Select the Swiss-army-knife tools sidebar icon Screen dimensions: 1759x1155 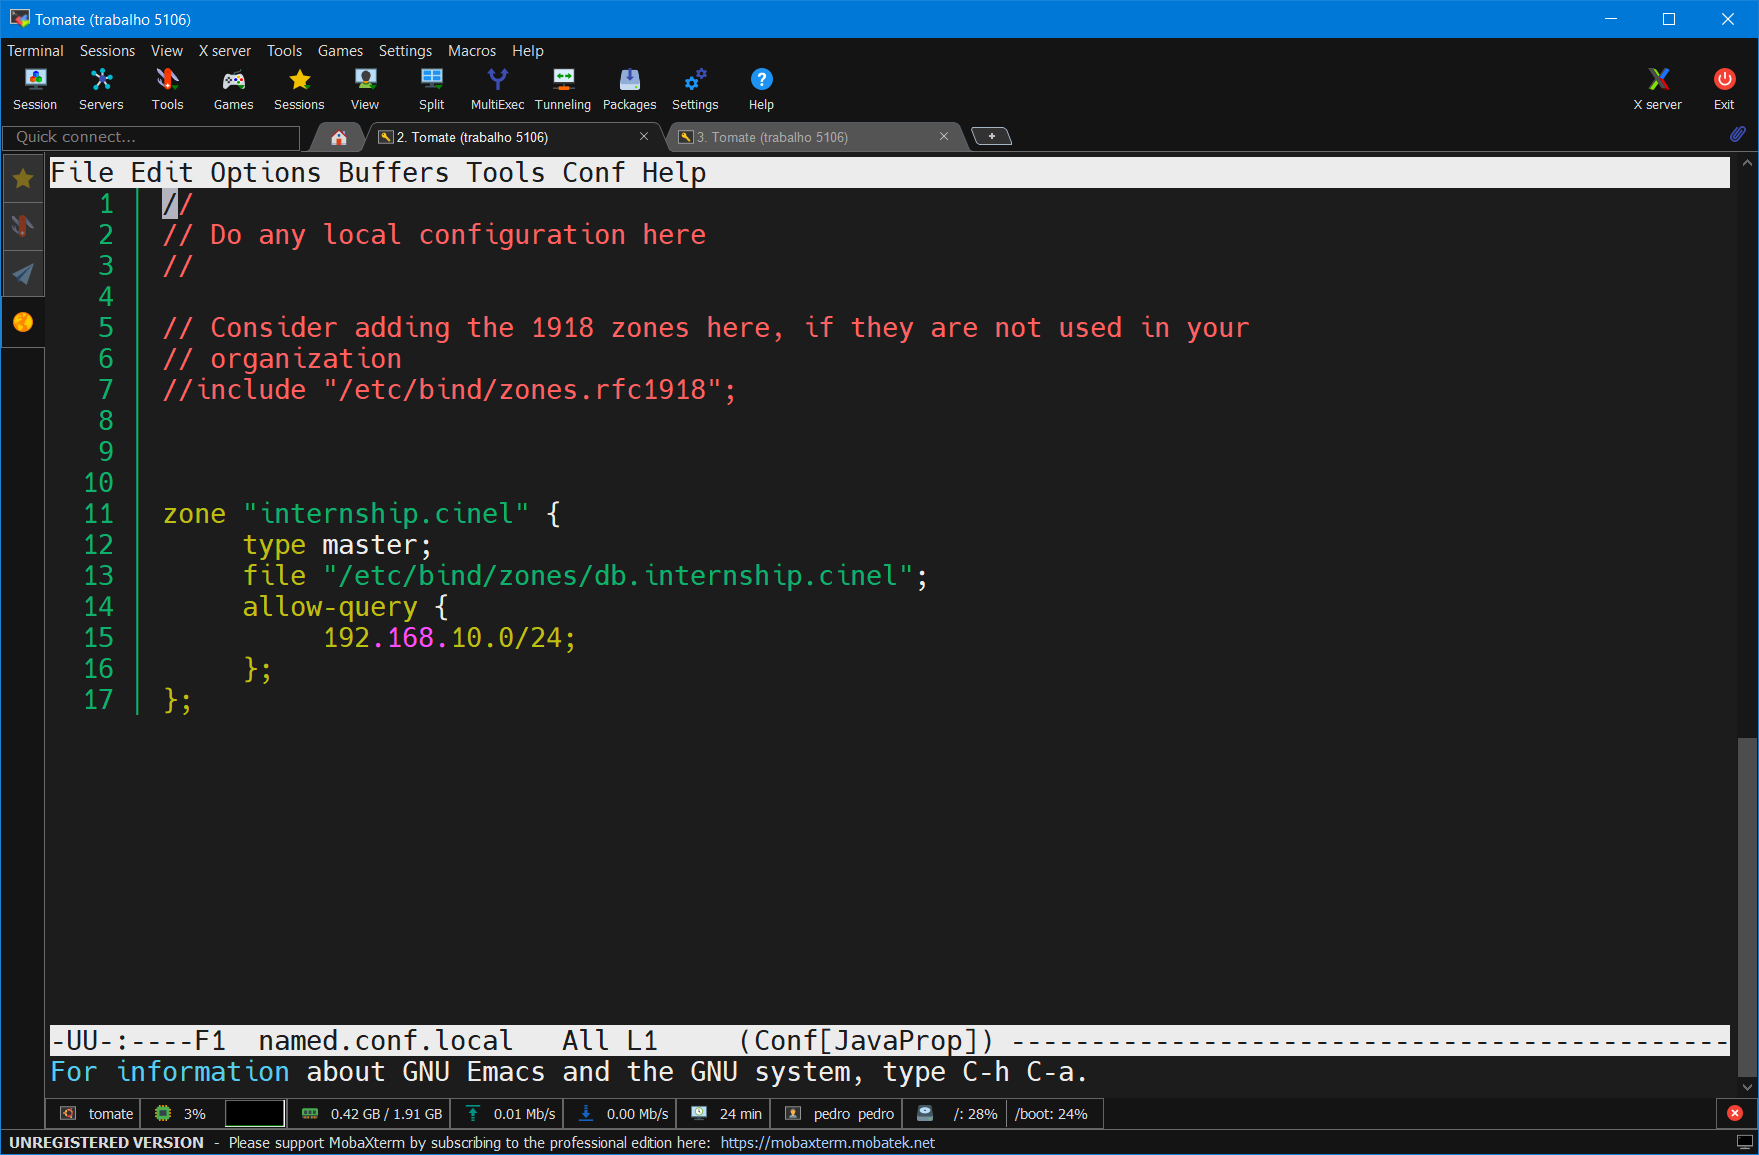[x=23, y=225]
